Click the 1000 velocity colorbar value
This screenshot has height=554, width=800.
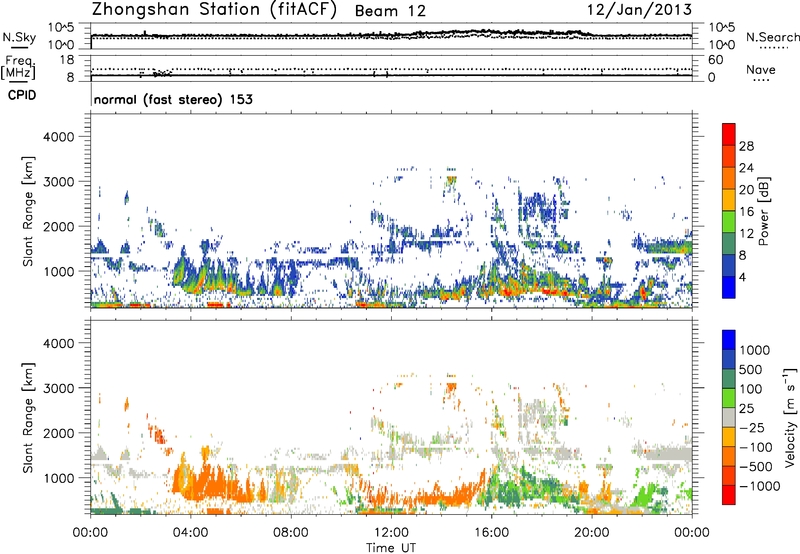pos(755,350)
